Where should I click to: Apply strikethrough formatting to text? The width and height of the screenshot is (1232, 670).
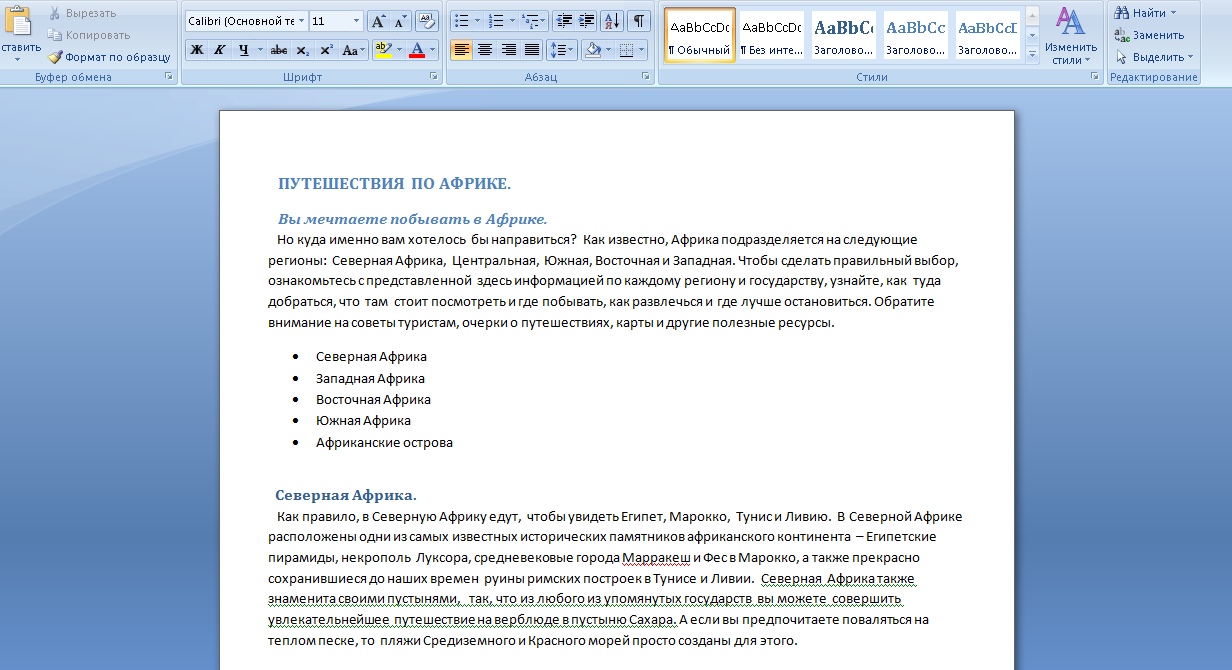tap(278, 49)
